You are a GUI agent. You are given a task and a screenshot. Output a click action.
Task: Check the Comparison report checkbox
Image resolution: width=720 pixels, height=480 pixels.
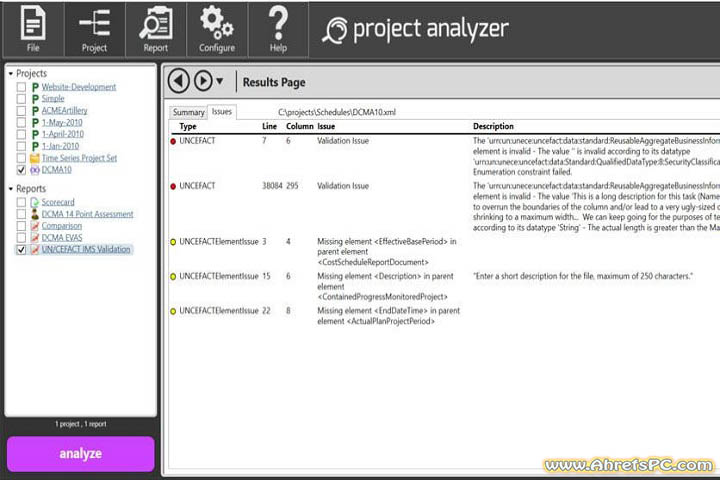coord(21,226)
